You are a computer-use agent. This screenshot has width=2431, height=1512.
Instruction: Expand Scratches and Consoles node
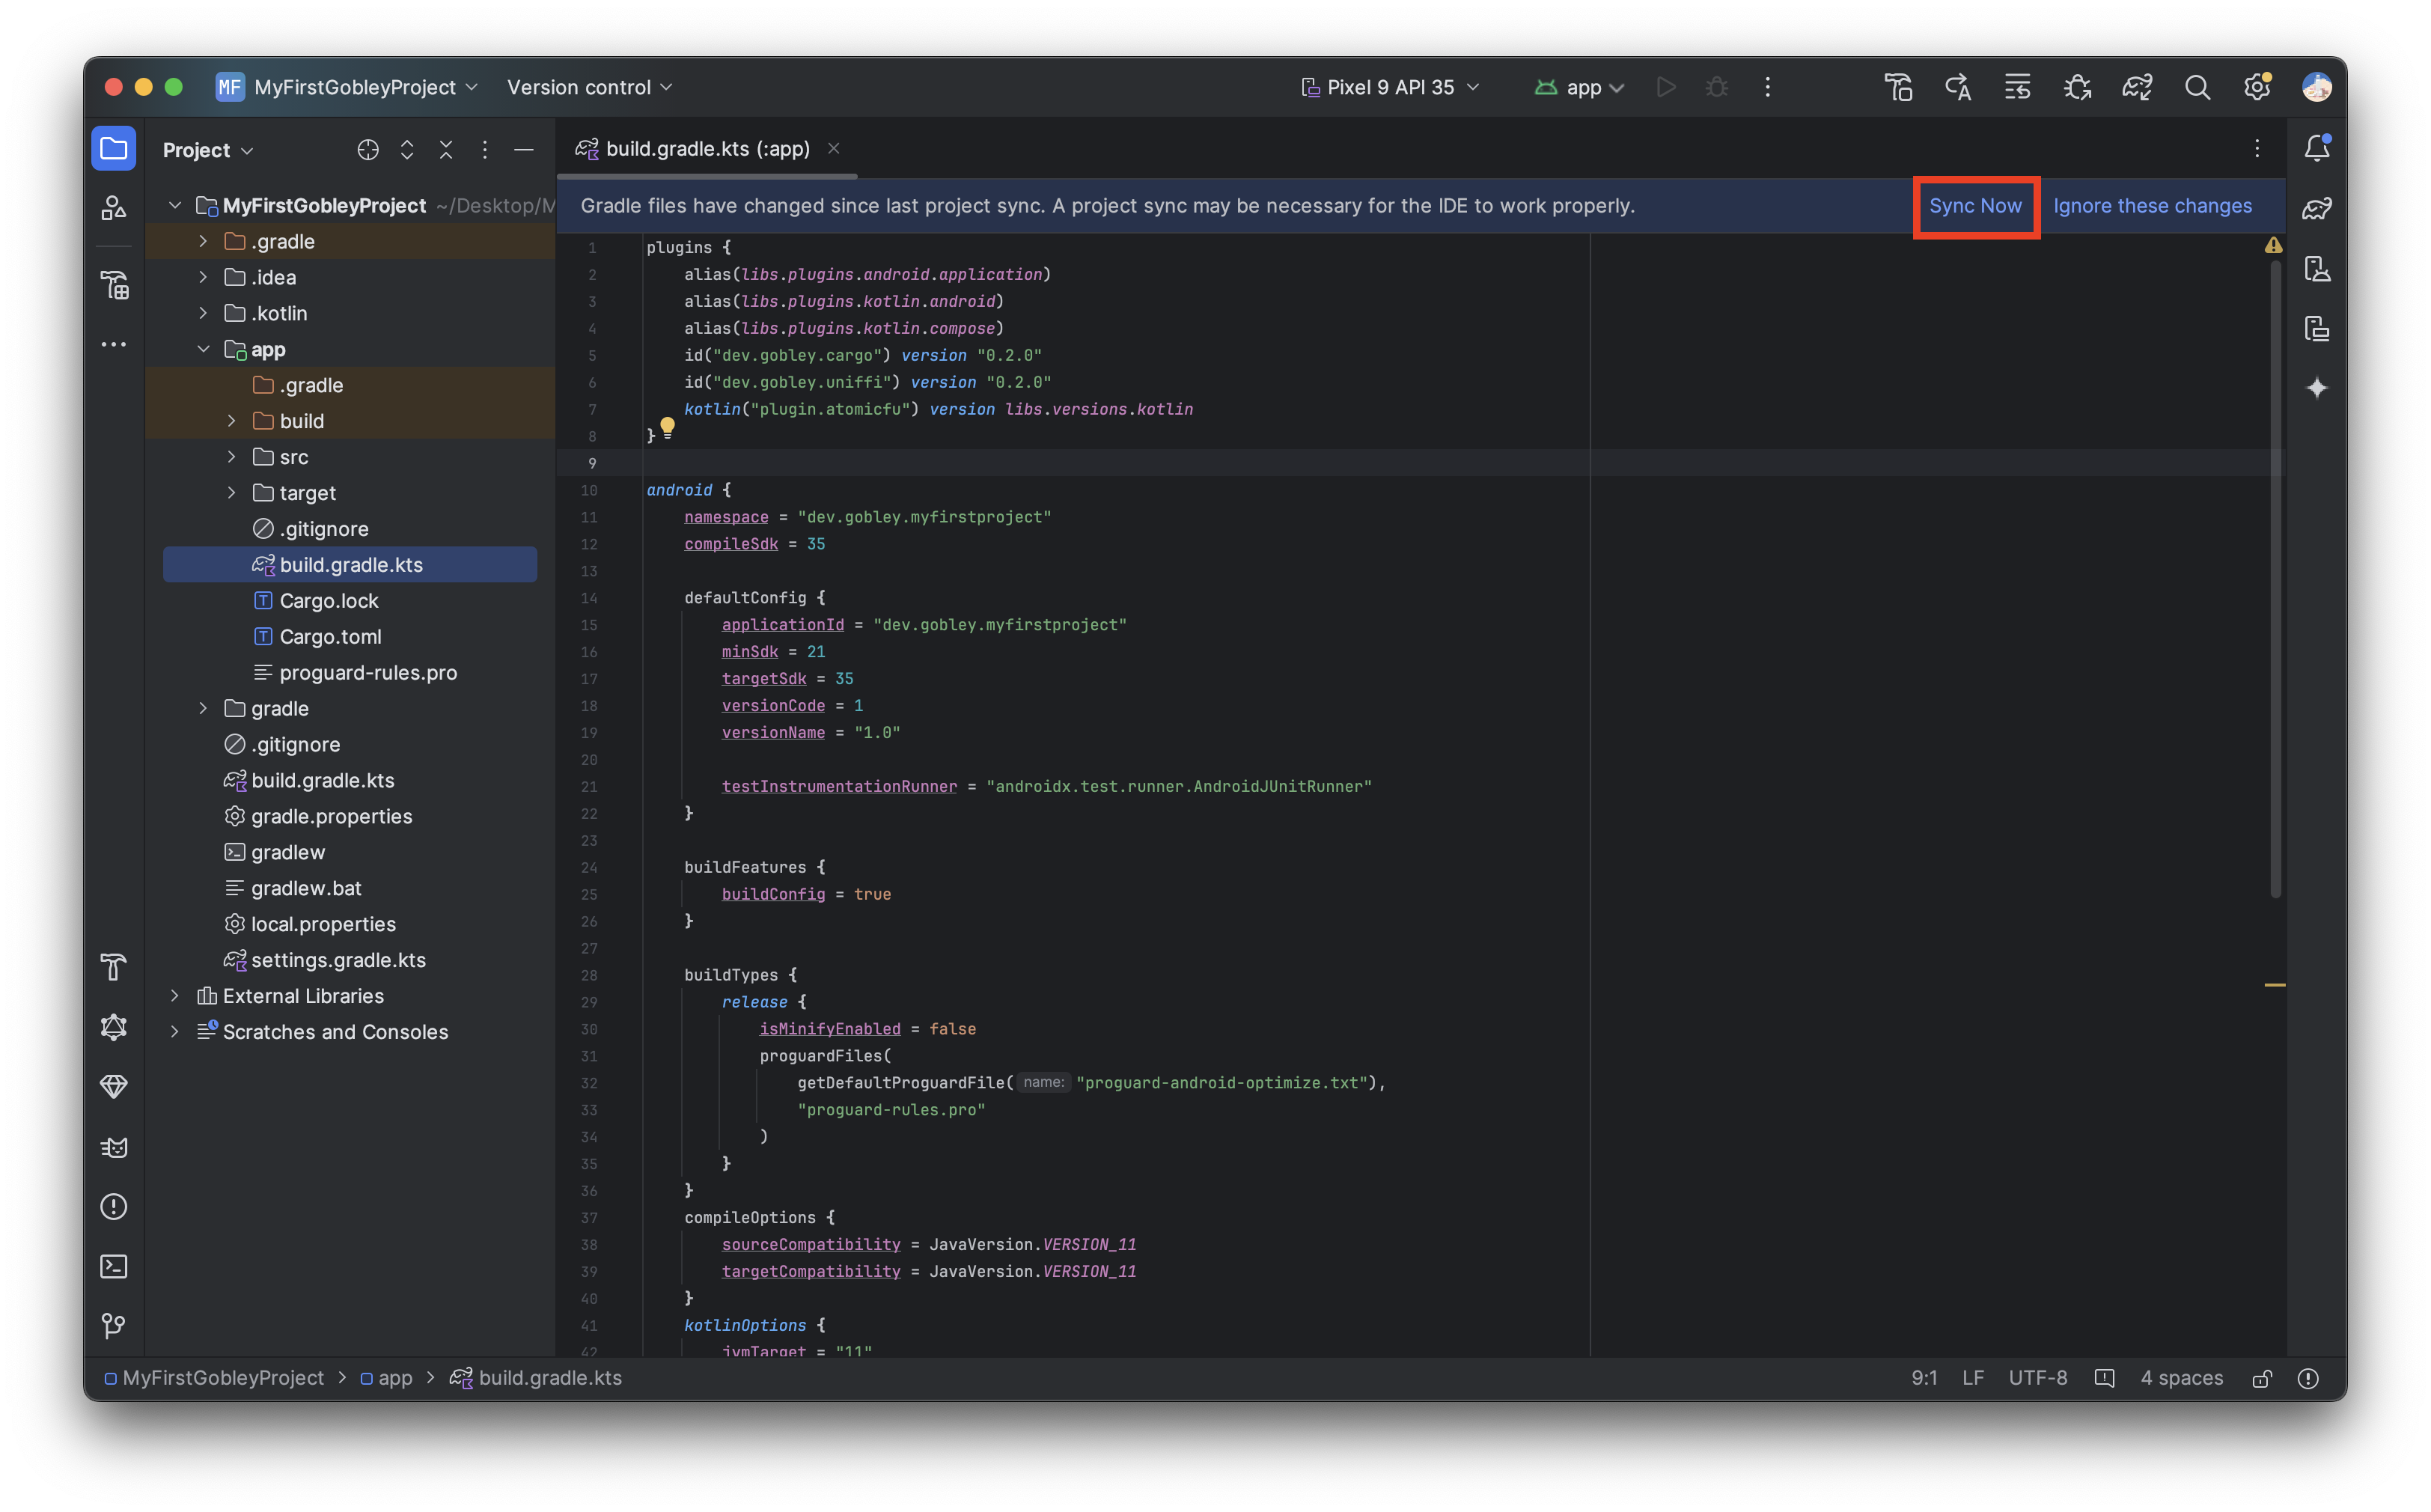pos(175,1032)
